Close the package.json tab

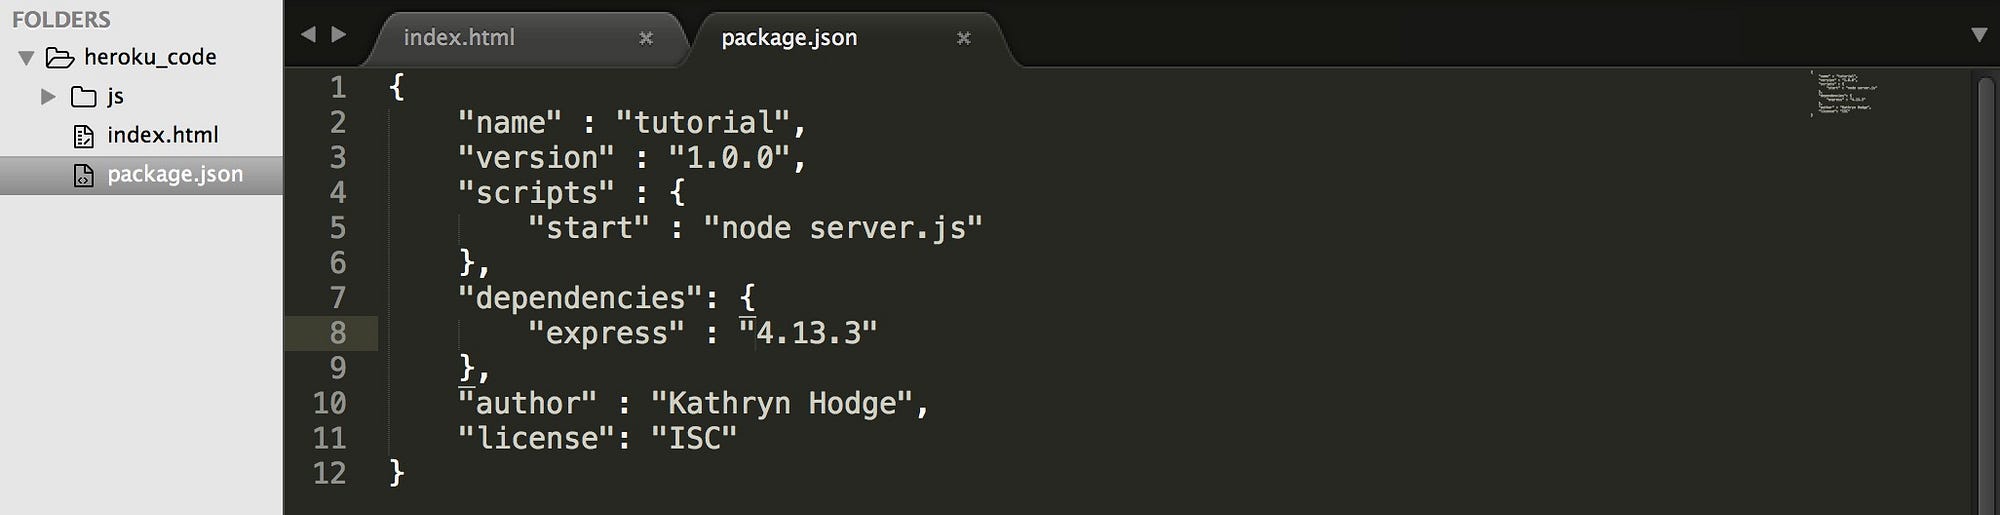964,38
